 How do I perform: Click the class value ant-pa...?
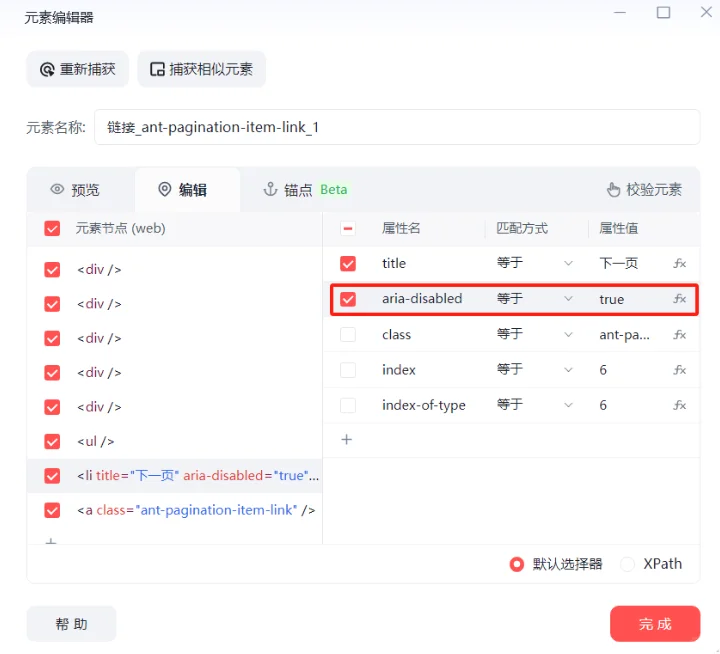pyautogui.click(x=624, y=335)
